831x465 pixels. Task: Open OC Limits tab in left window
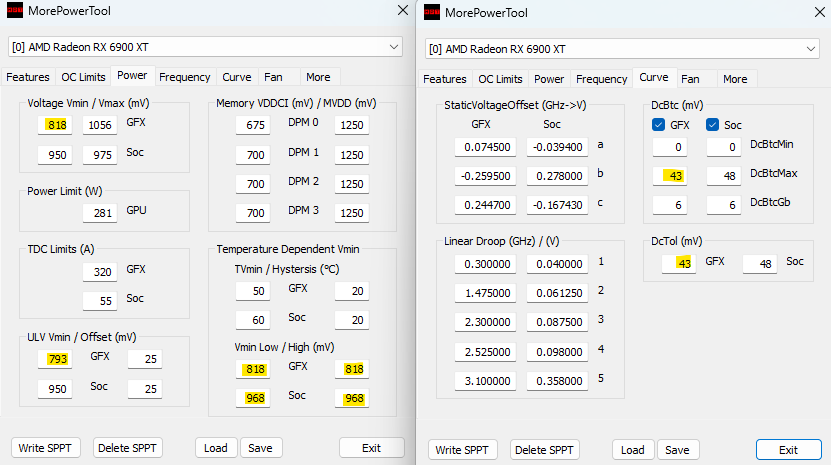83,77
